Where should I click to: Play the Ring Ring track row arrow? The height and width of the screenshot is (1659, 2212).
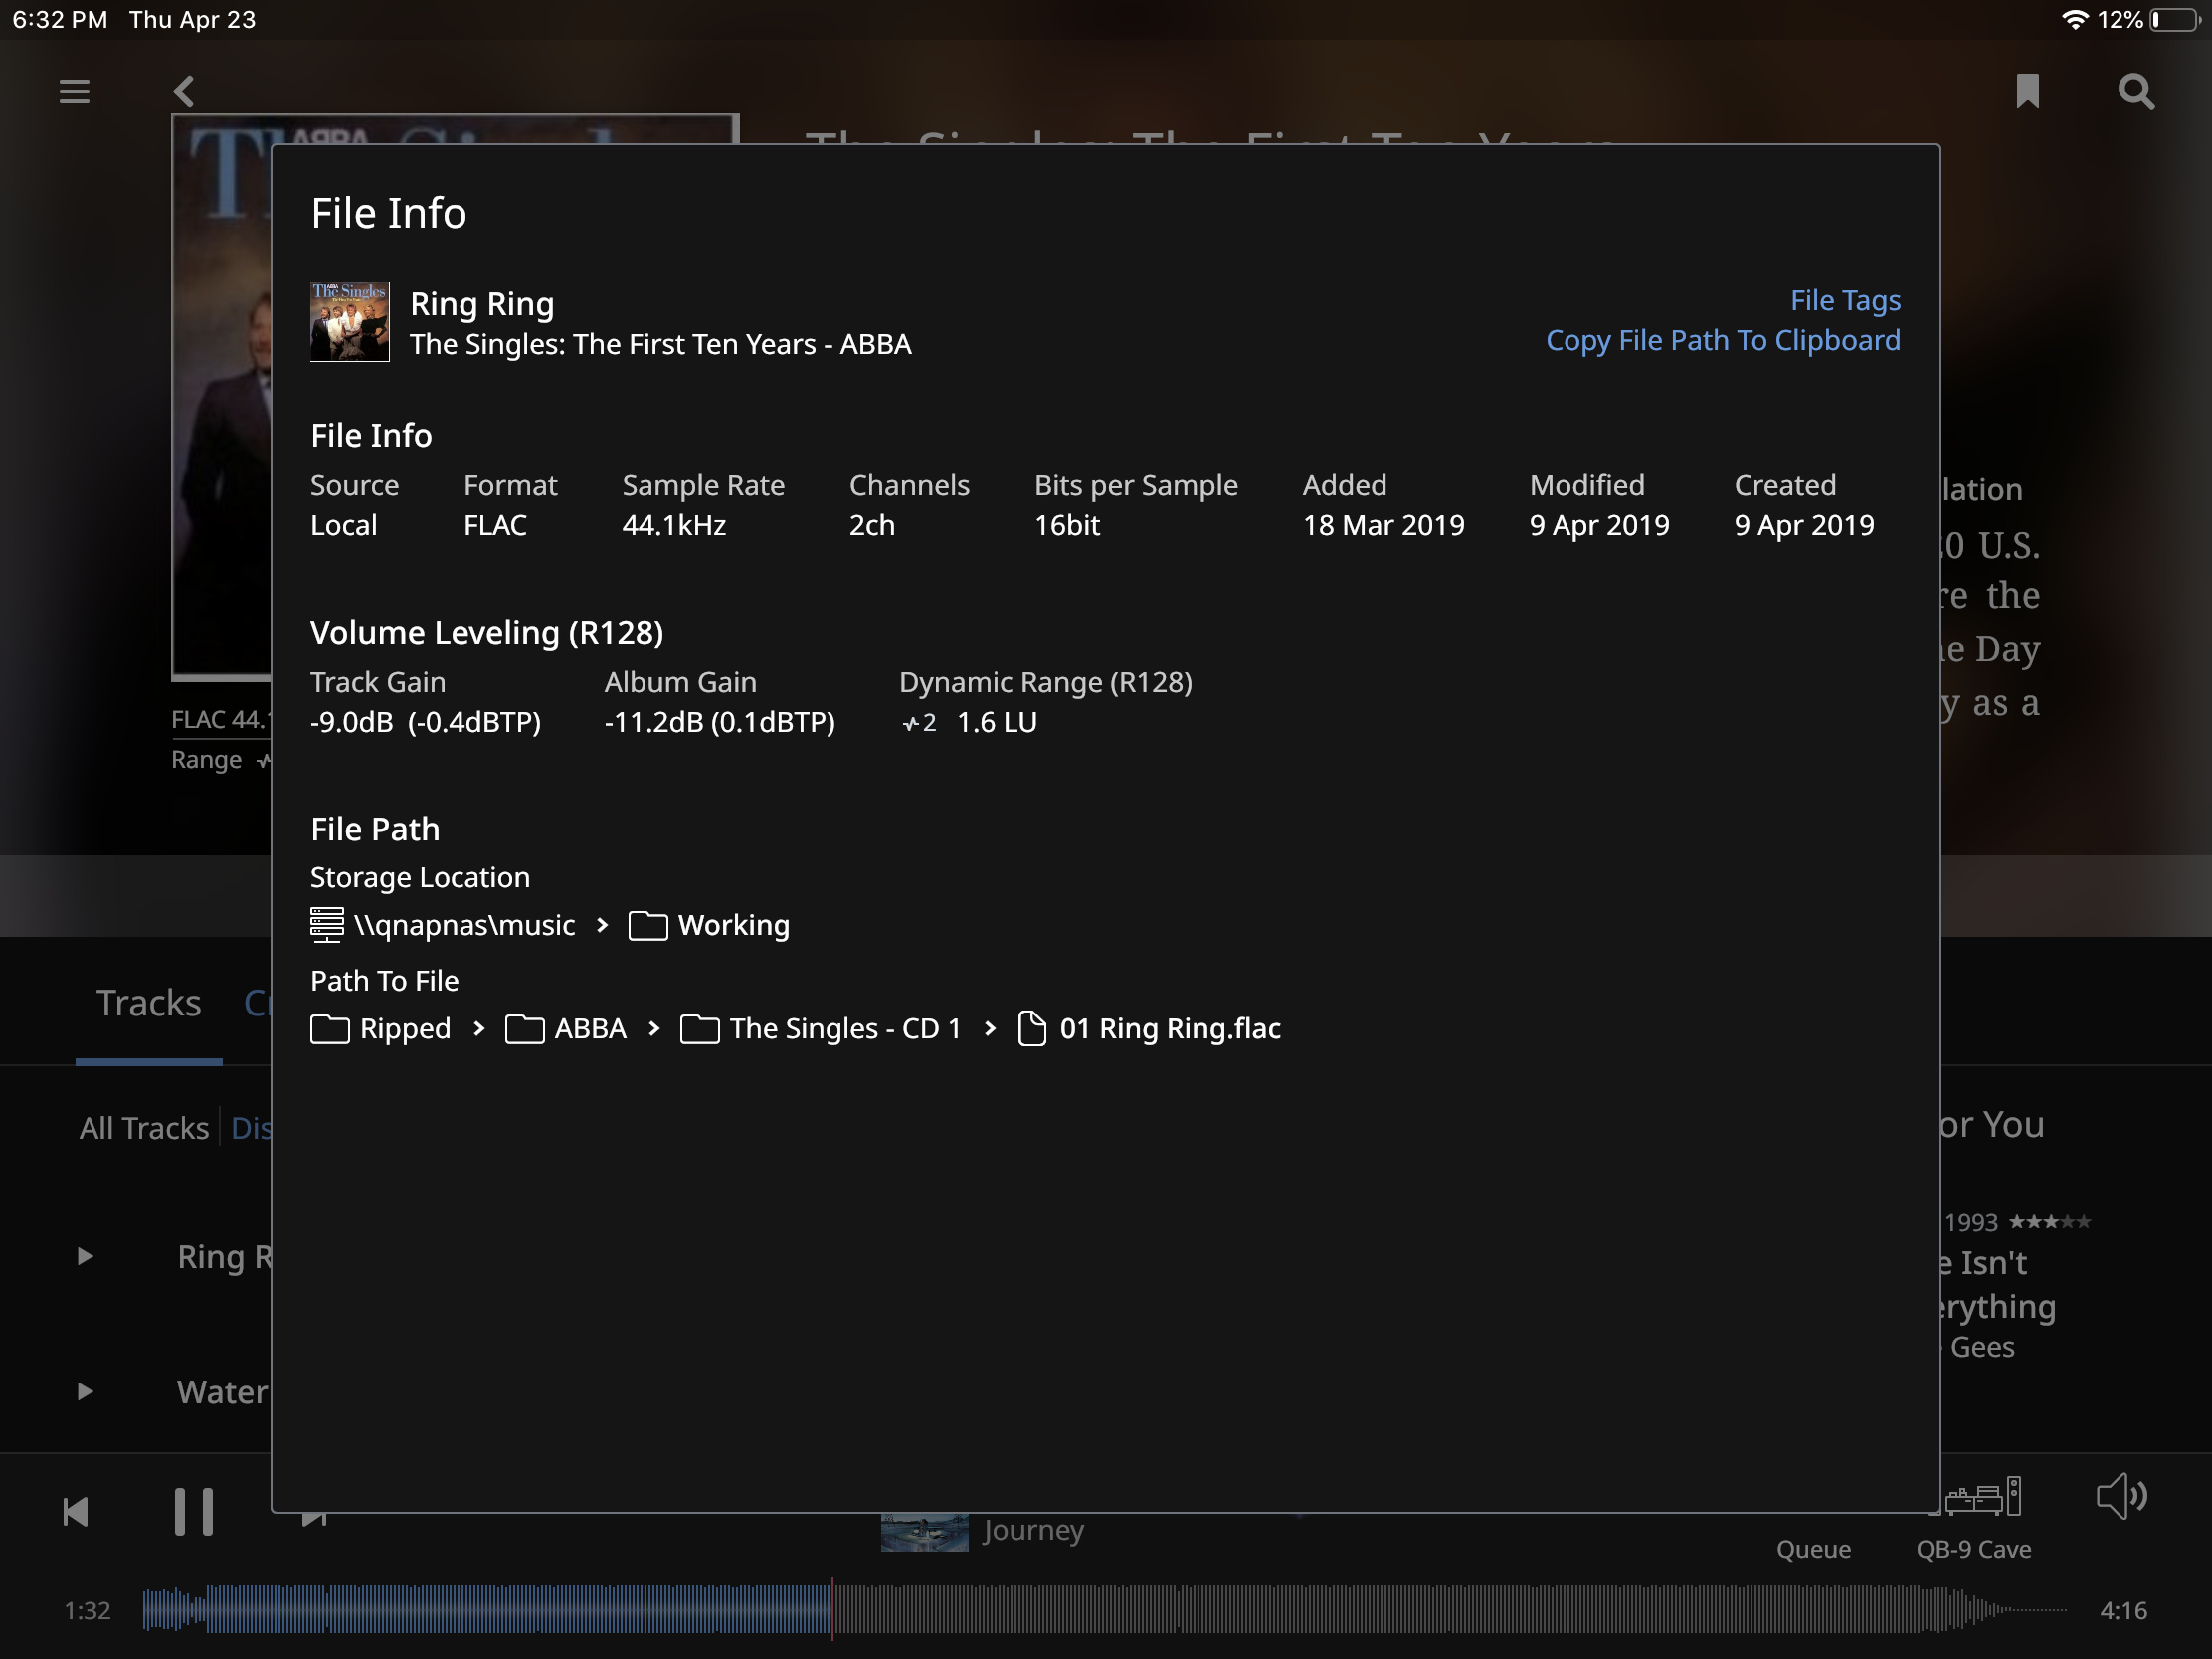pos(85,1256)
